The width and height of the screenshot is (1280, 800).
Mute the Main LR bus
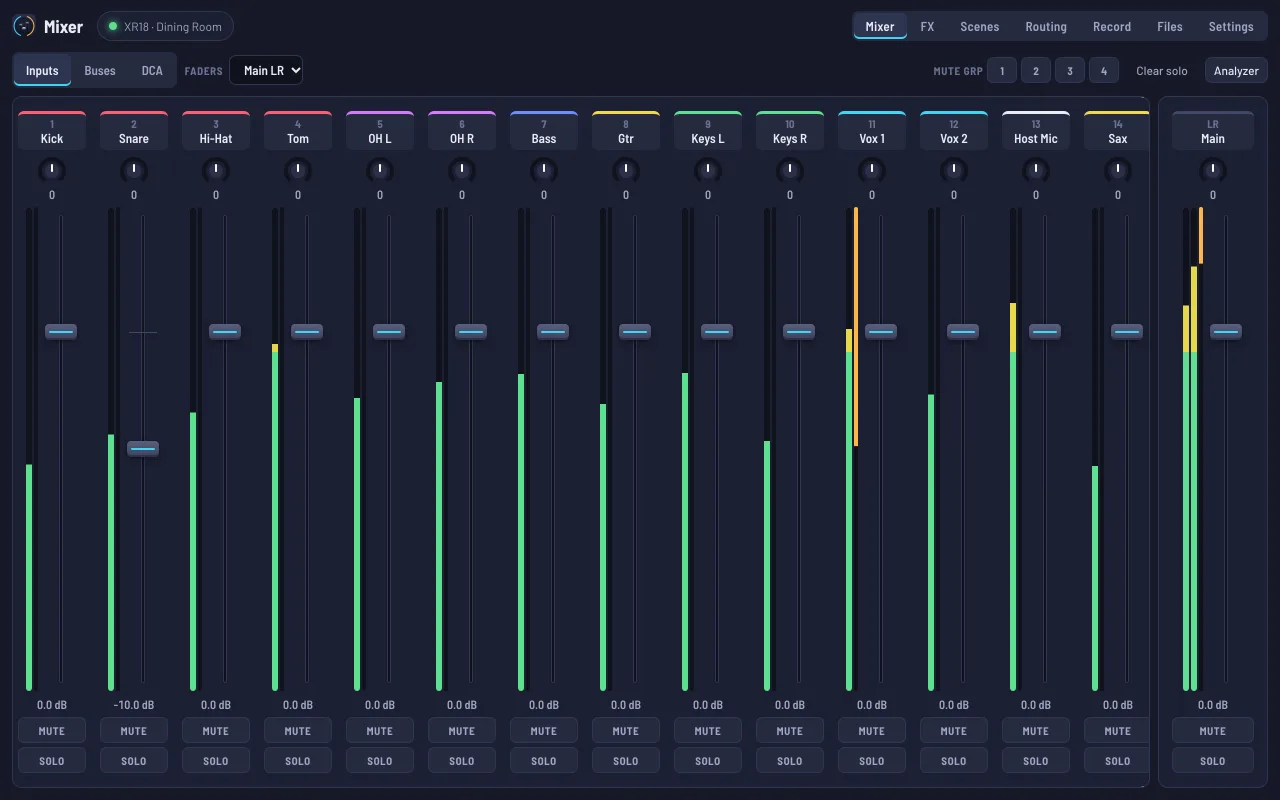click(x=1213, y=731)
